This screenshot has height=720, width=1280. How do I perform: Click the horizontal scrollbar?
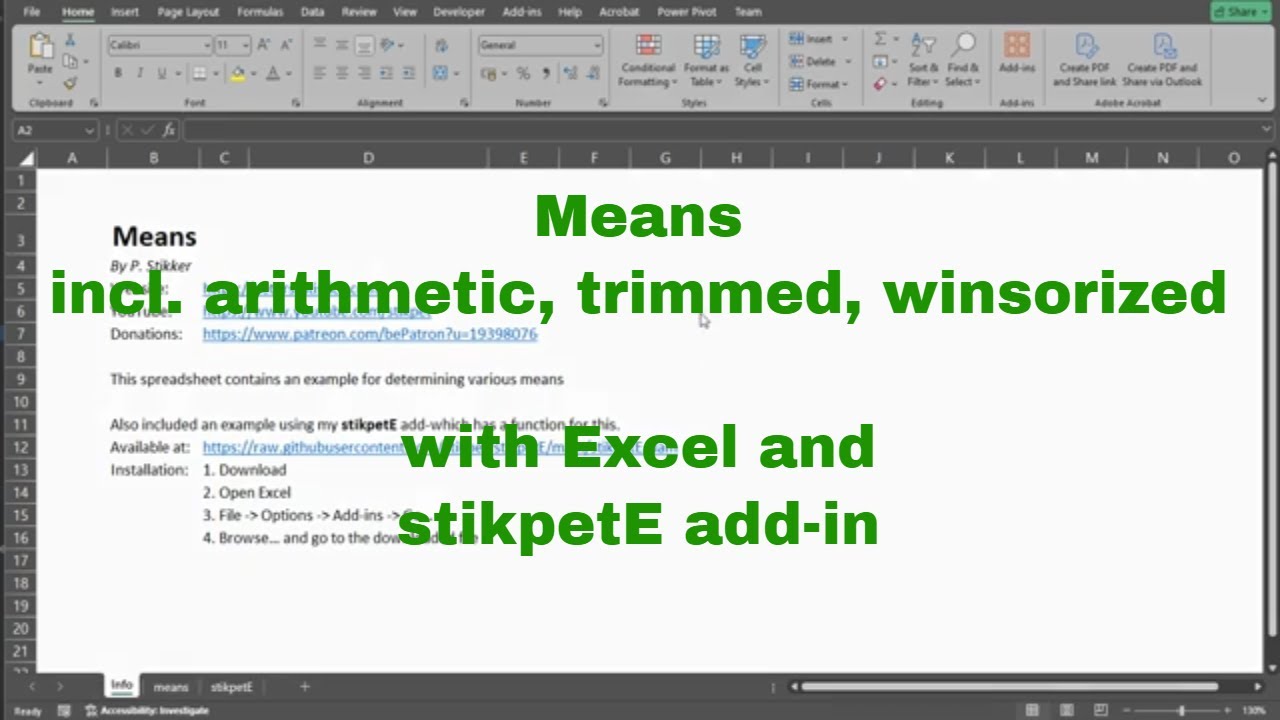(x=1010, y=687)
